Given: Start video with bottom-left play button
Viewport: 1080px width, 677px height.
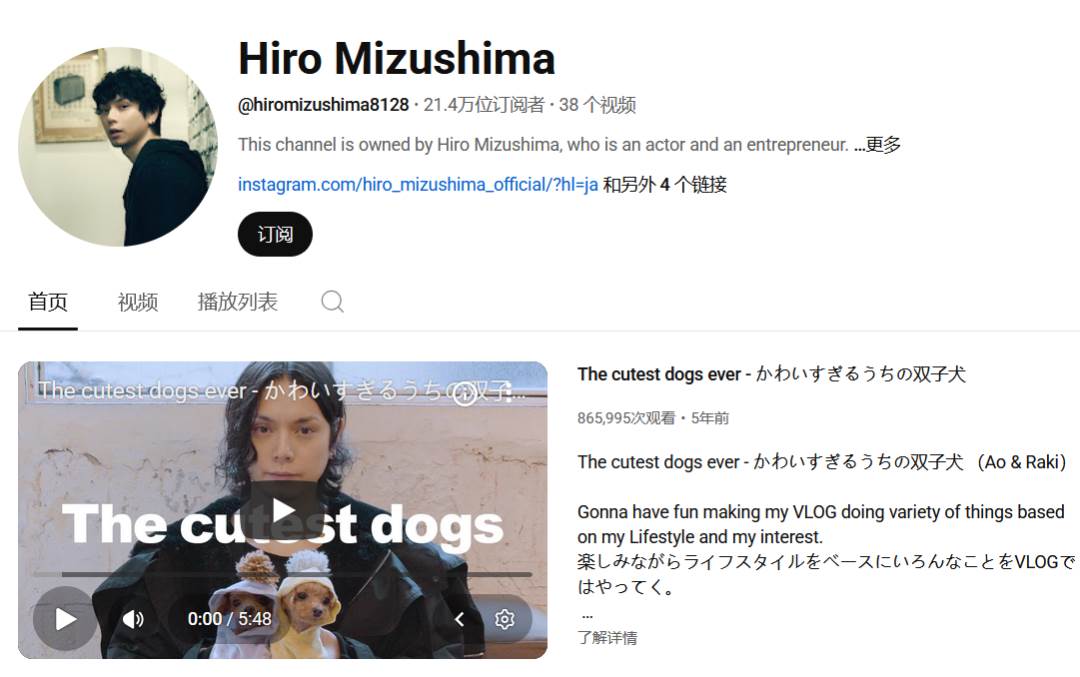Looking at the screenshot, I should pyautogui.click(x=65, y=618).
